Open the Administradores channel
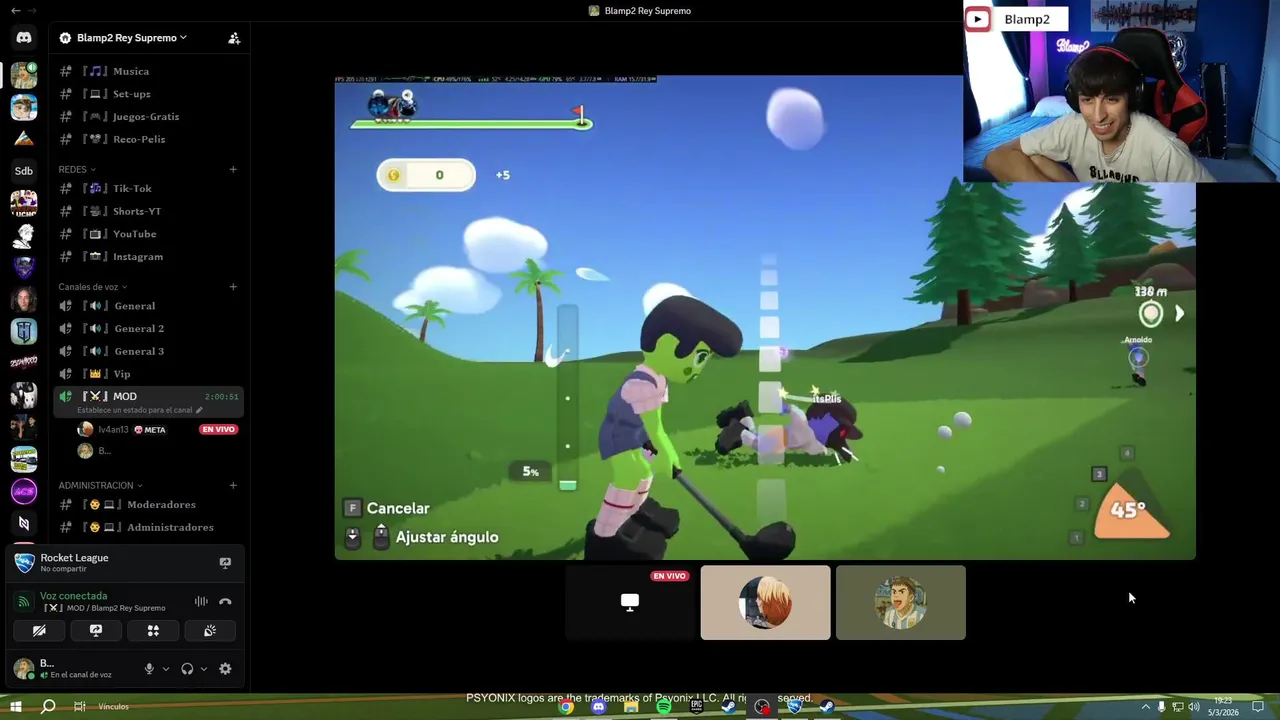 tap(149, 528)
